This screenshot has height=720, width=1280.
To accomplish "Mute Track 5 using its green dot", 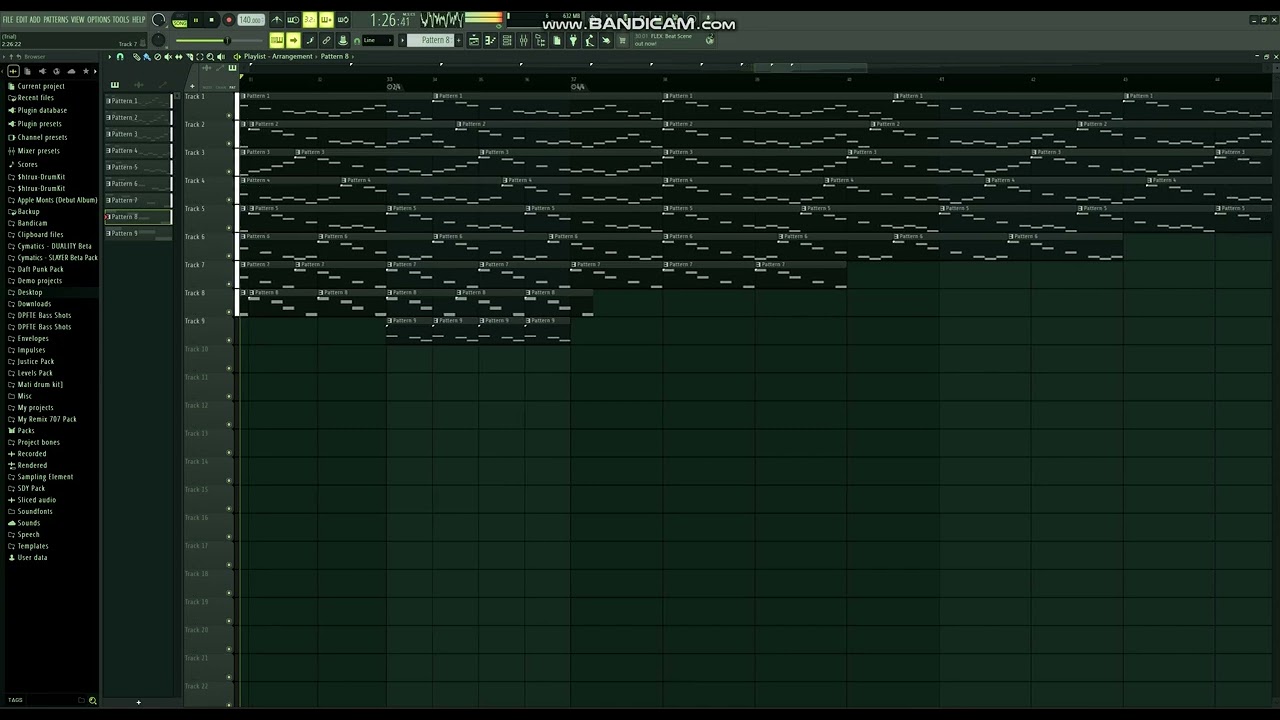I will pos(229,227).
